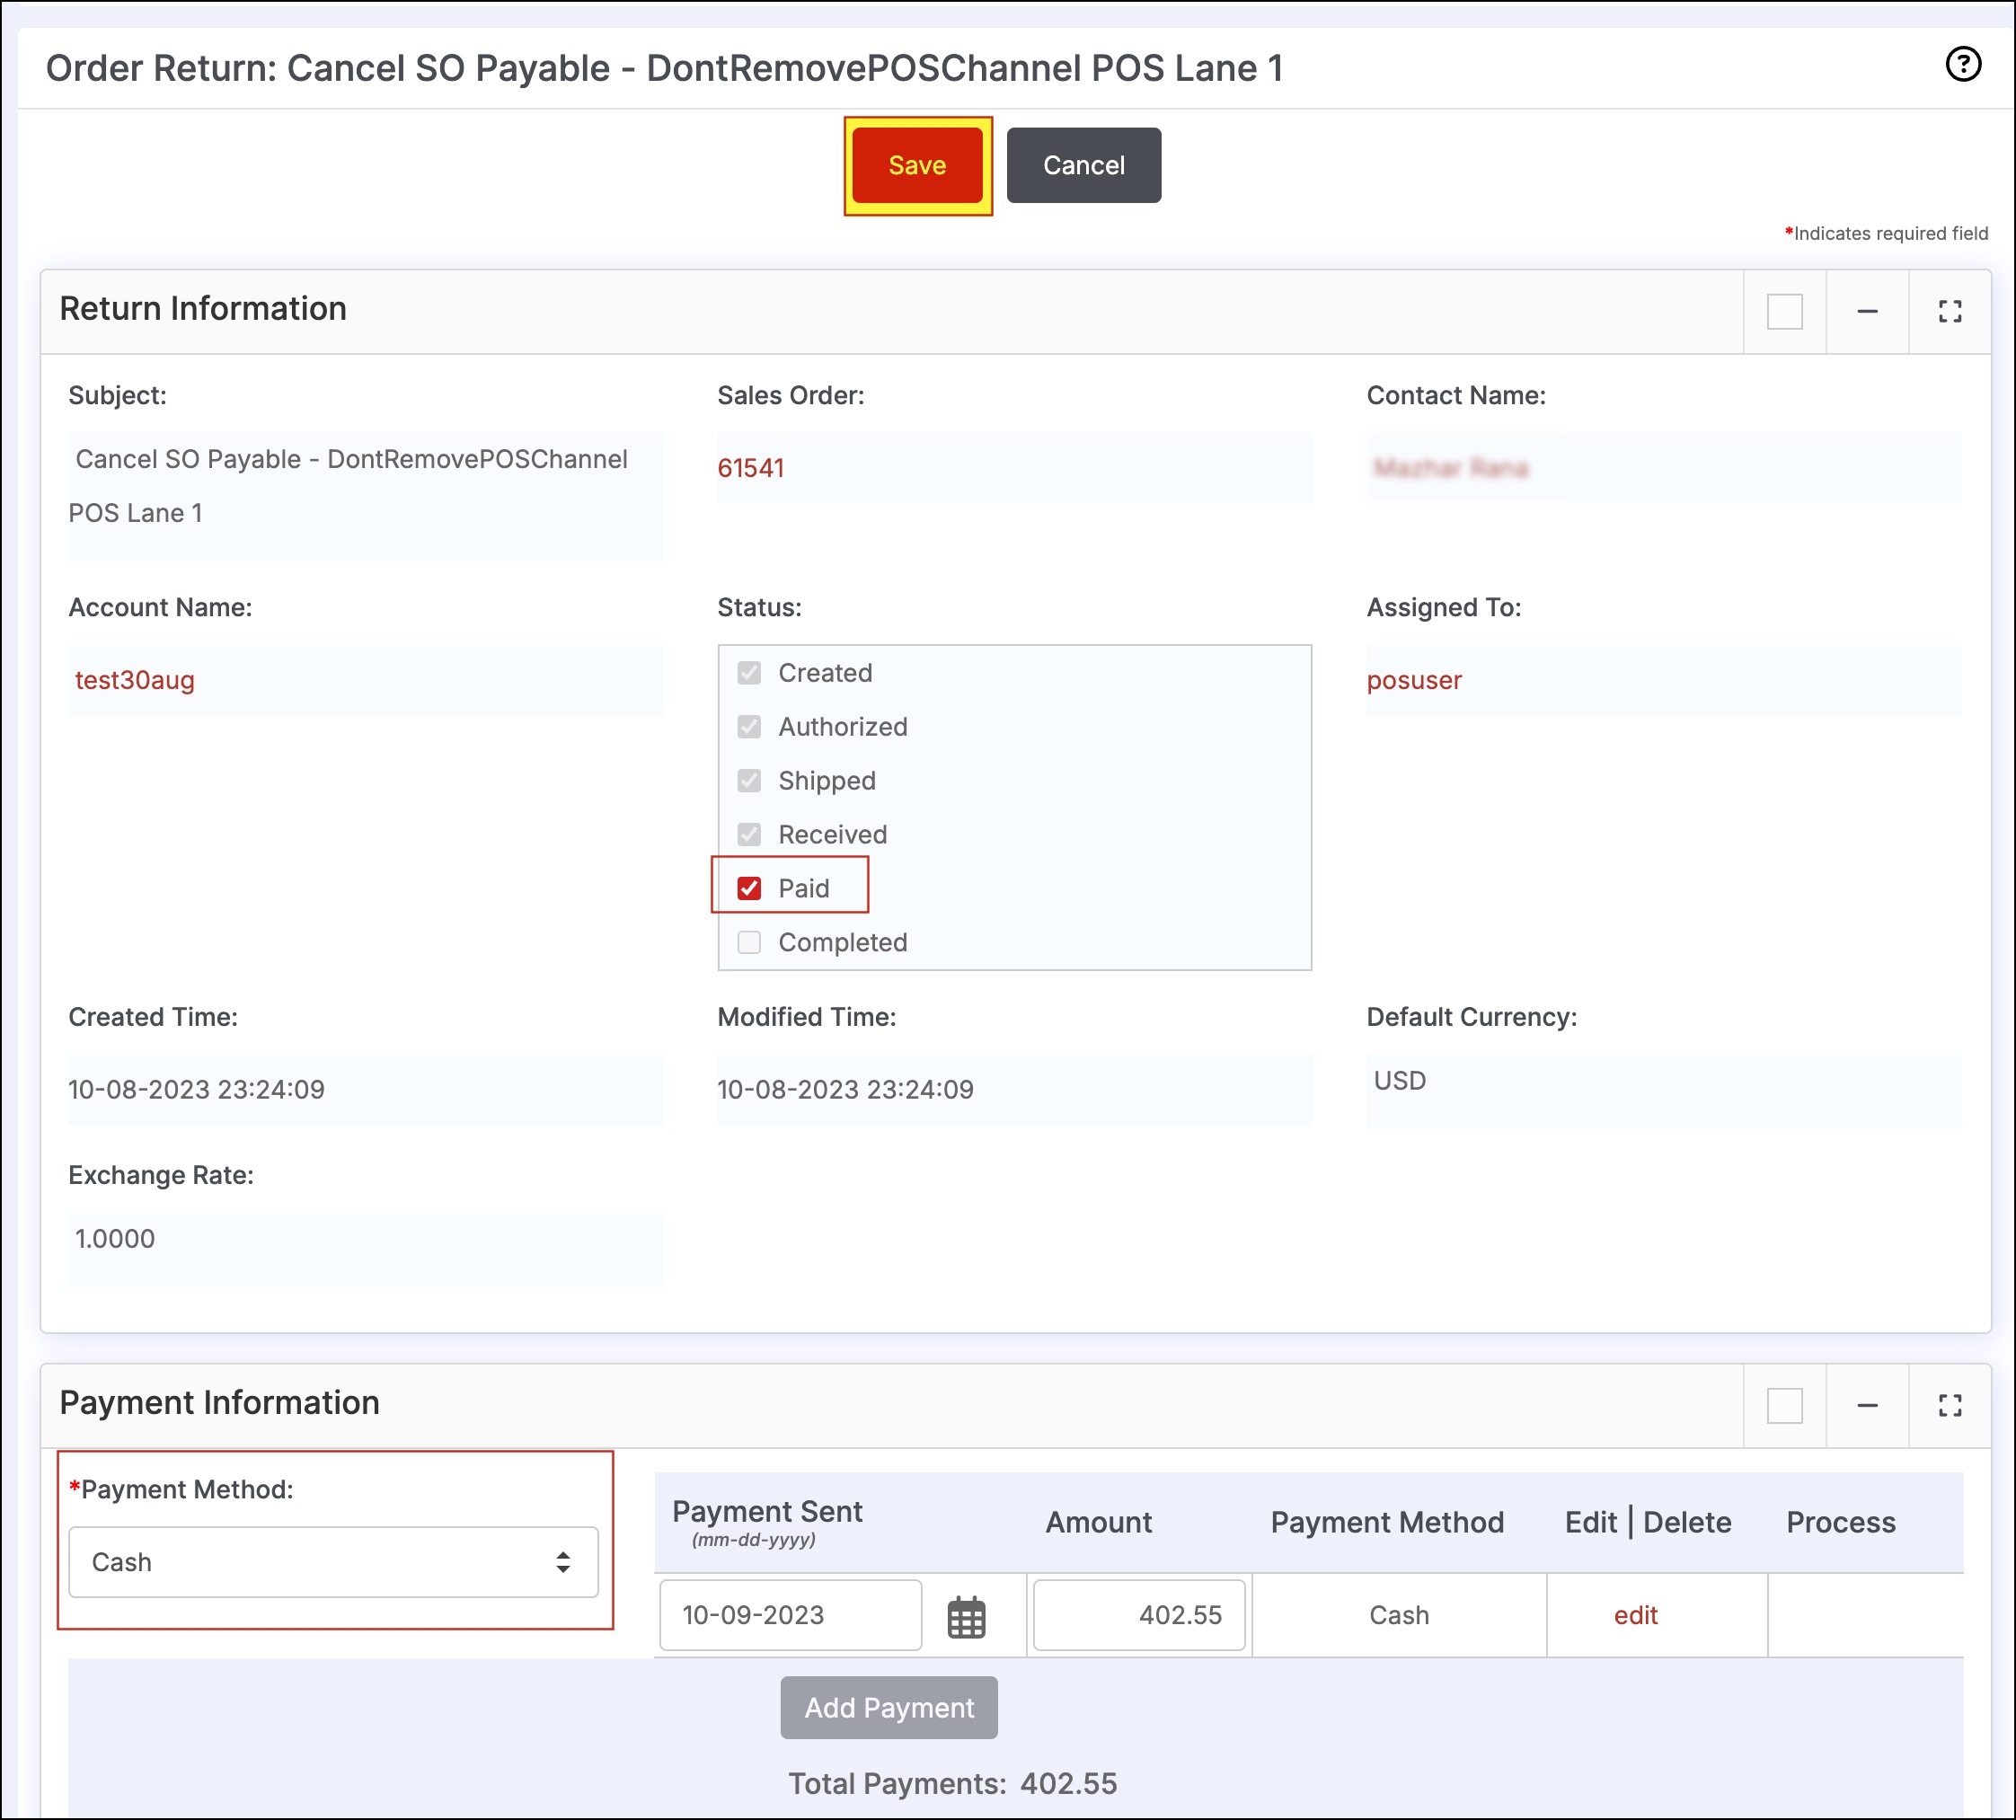Click the Payment Information header square box
The width and height of the screenshot is (2016, 1820).
[x=1784, y=1405]
